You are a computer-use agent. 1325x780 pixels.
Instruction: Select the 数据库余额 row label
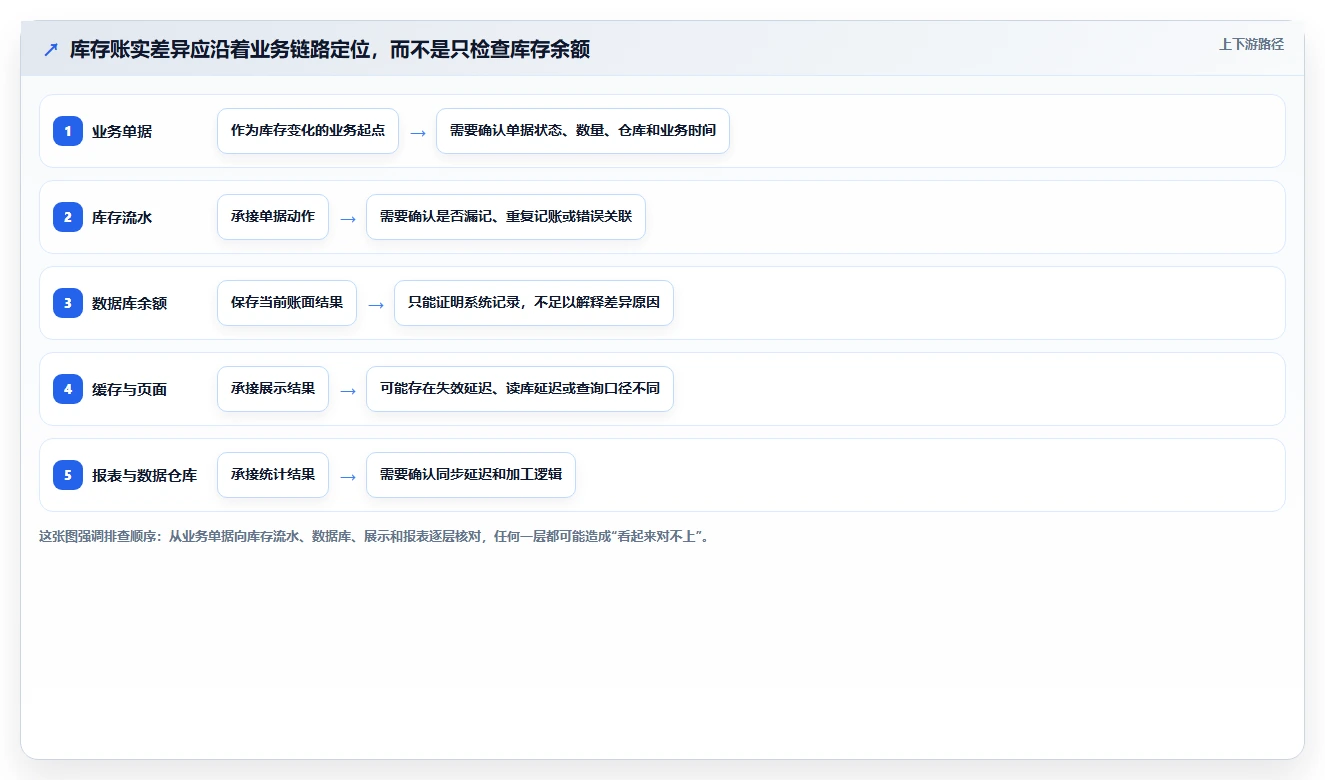pyautogui.click(x=129, y=303)
